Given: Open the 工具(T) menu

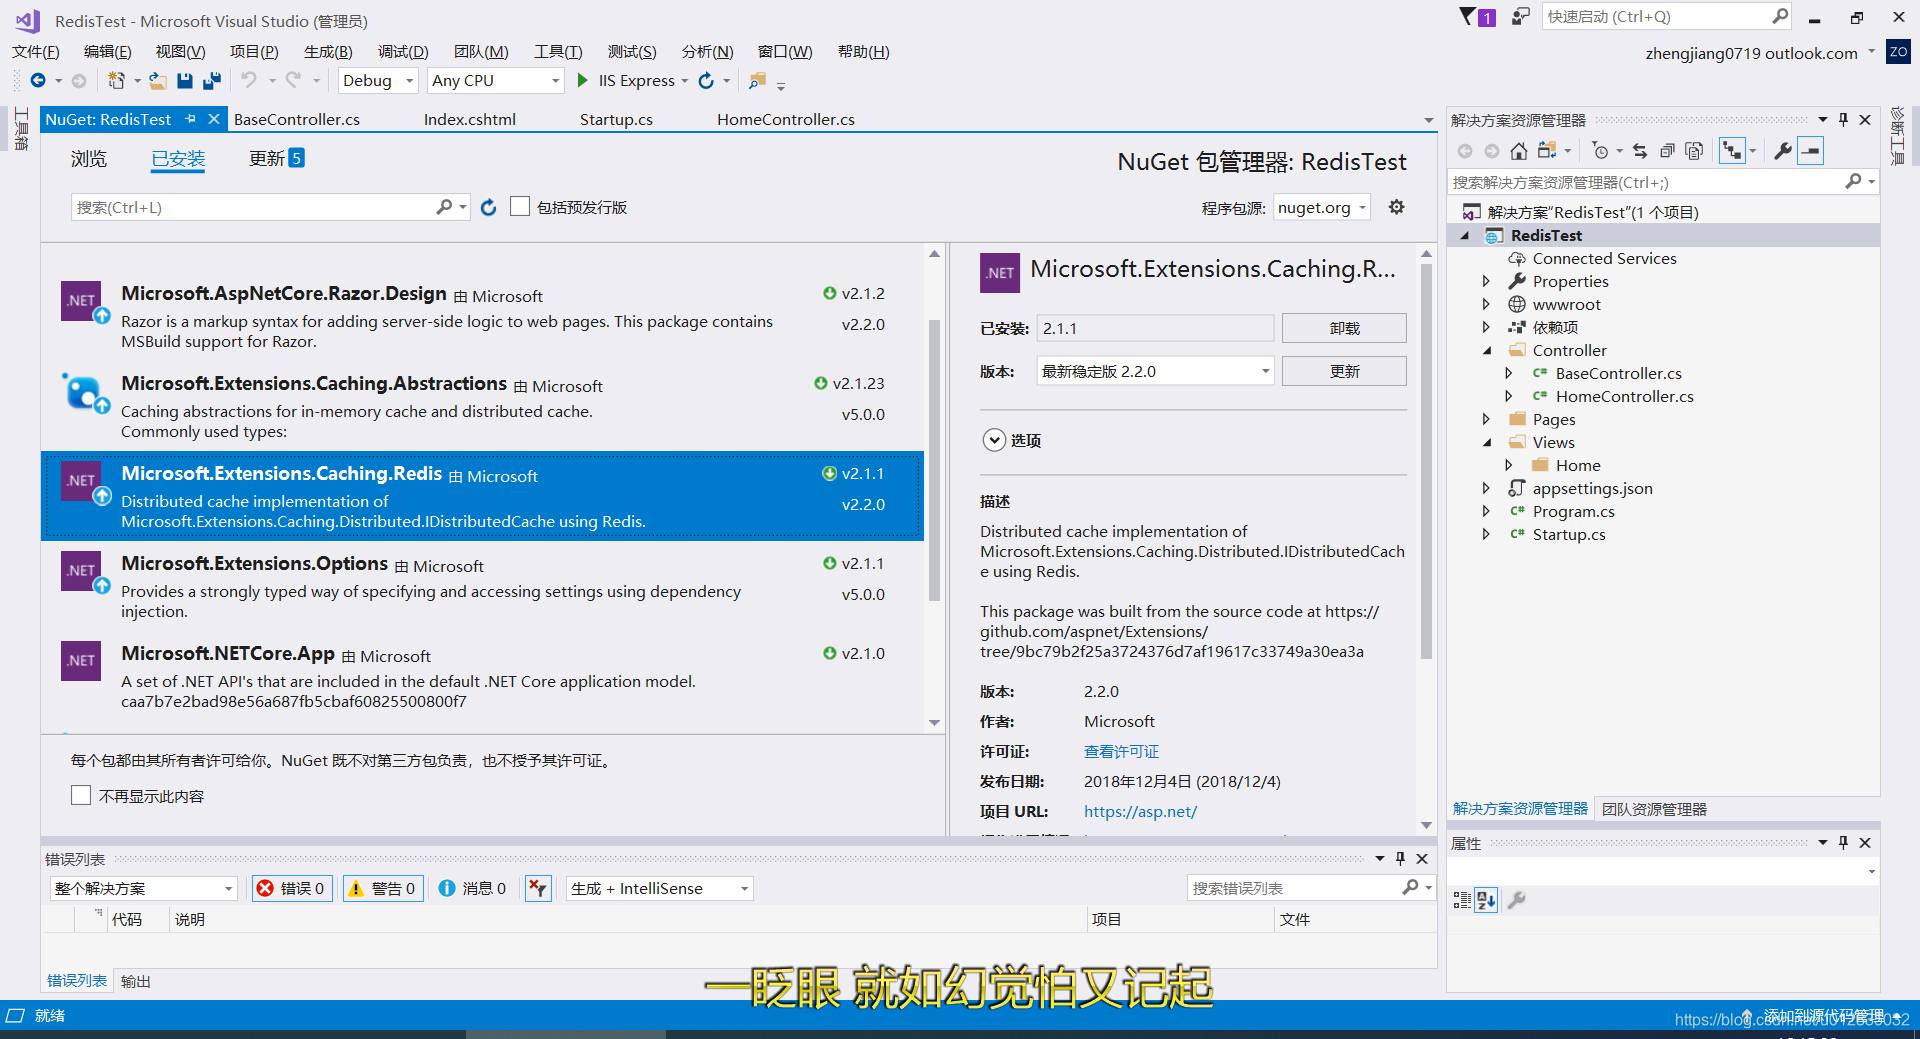Looking at the screenshot, I should [558, 51].
